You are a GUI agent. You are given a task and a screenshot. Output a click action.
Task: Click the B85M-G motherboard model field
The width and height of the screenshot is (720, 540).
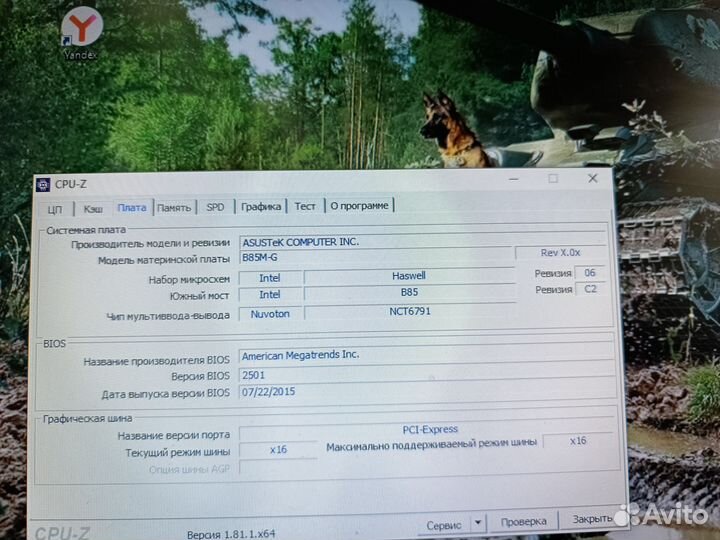[376, 257]
